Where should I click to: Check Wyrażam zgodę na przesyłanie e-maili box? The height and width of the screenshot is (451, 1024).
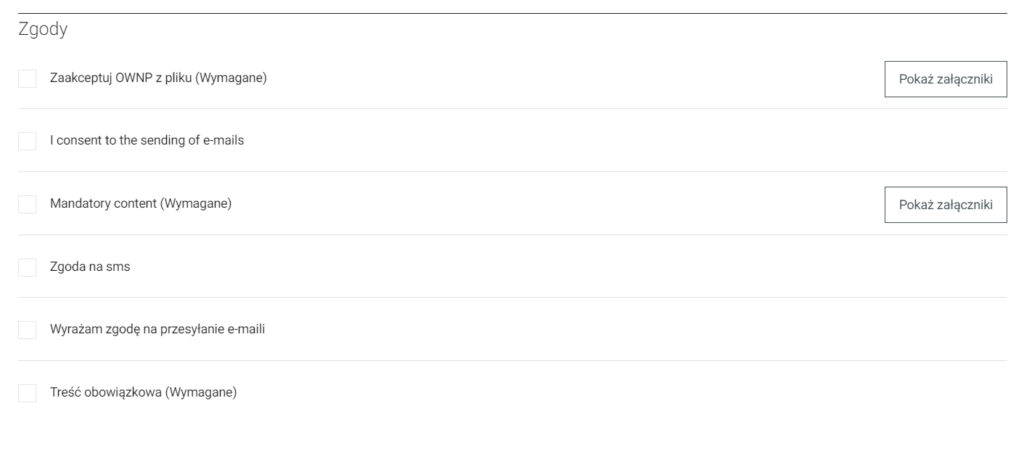click(28, 329)
